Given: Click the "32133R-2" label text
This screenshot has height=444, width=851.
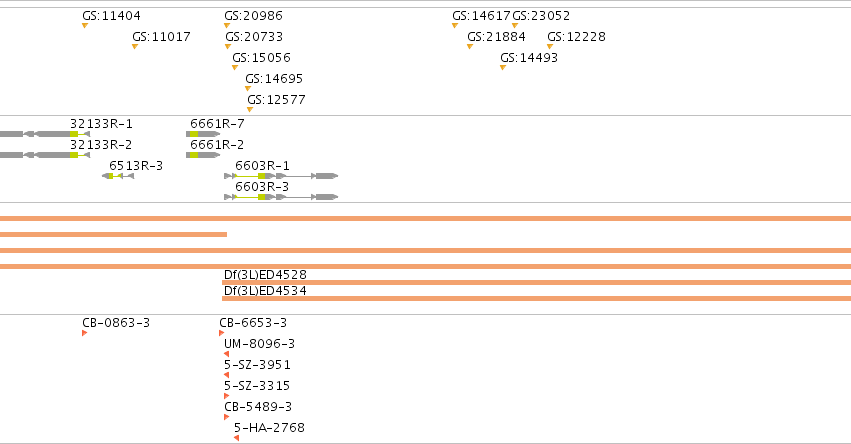Looking at the screenshot, I should pyautogui.click(x=101, y=145).
